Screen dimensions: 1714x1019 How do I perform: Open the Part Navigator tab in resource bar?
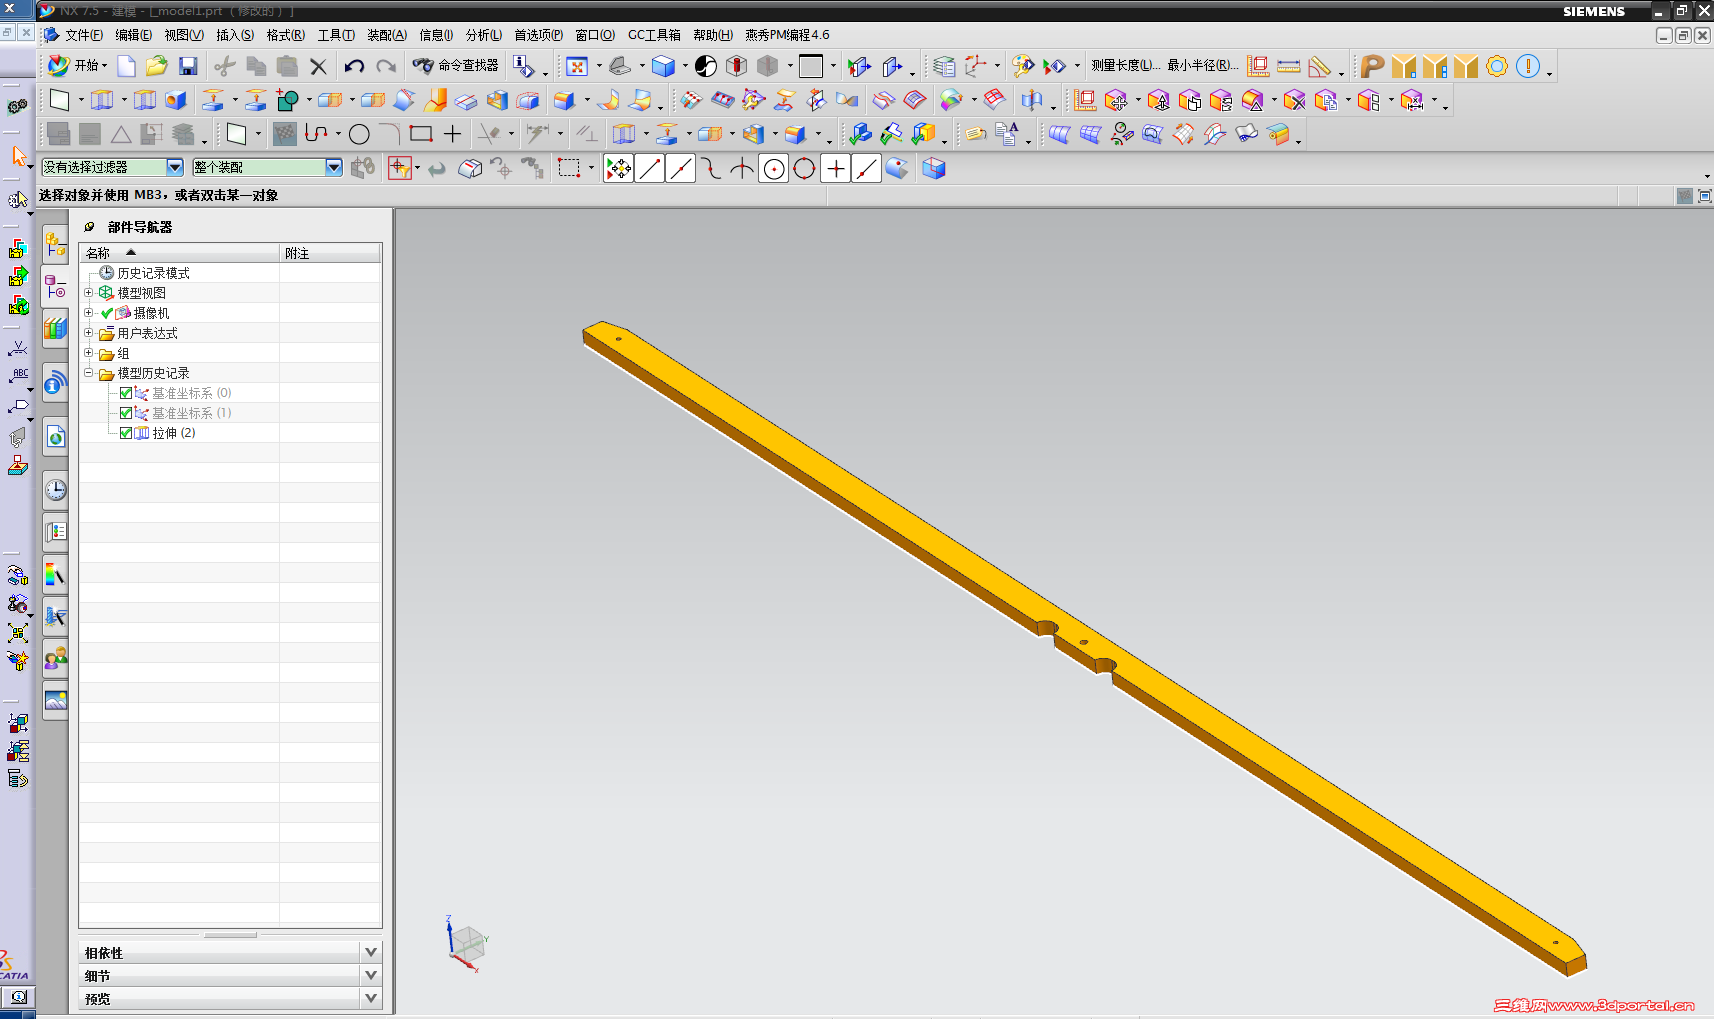pyautogui.click(x=56, y=287)
